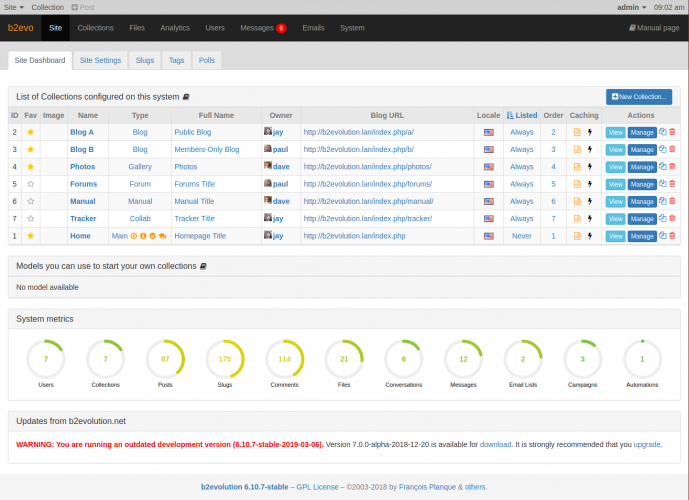The height and width of the screenshot is (500, 689).
Task: Toggle favorite star for Forums collection
Action: (x=30, y=184)
